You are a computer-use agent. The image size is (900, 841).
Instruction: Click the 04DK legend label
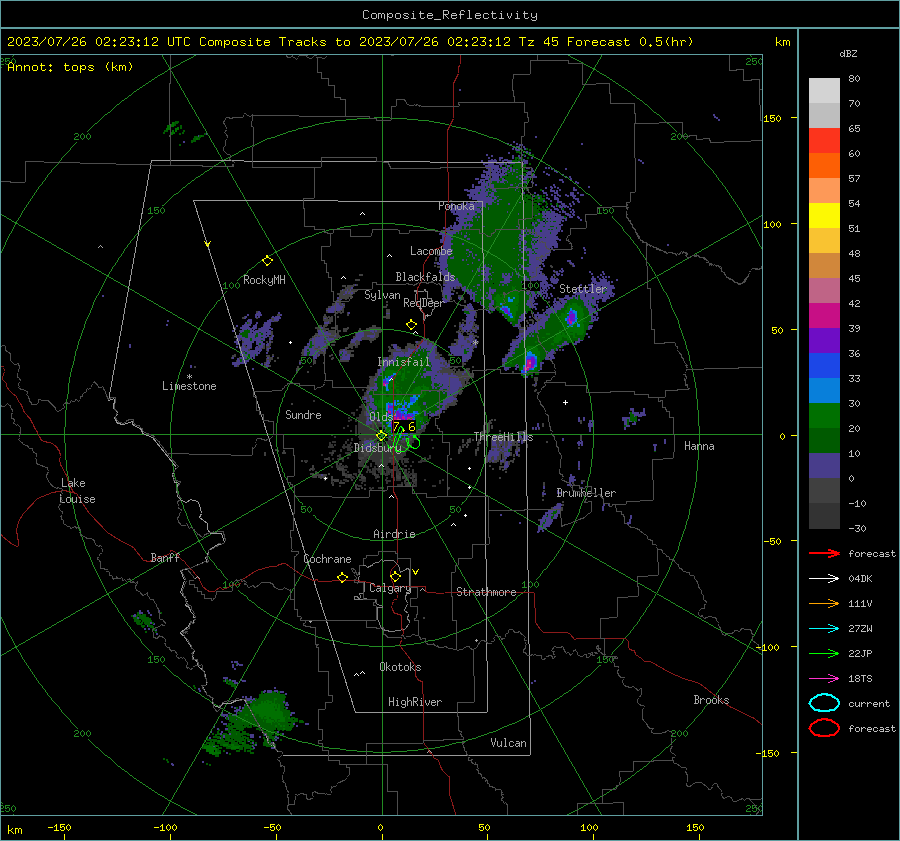(860, 578)
